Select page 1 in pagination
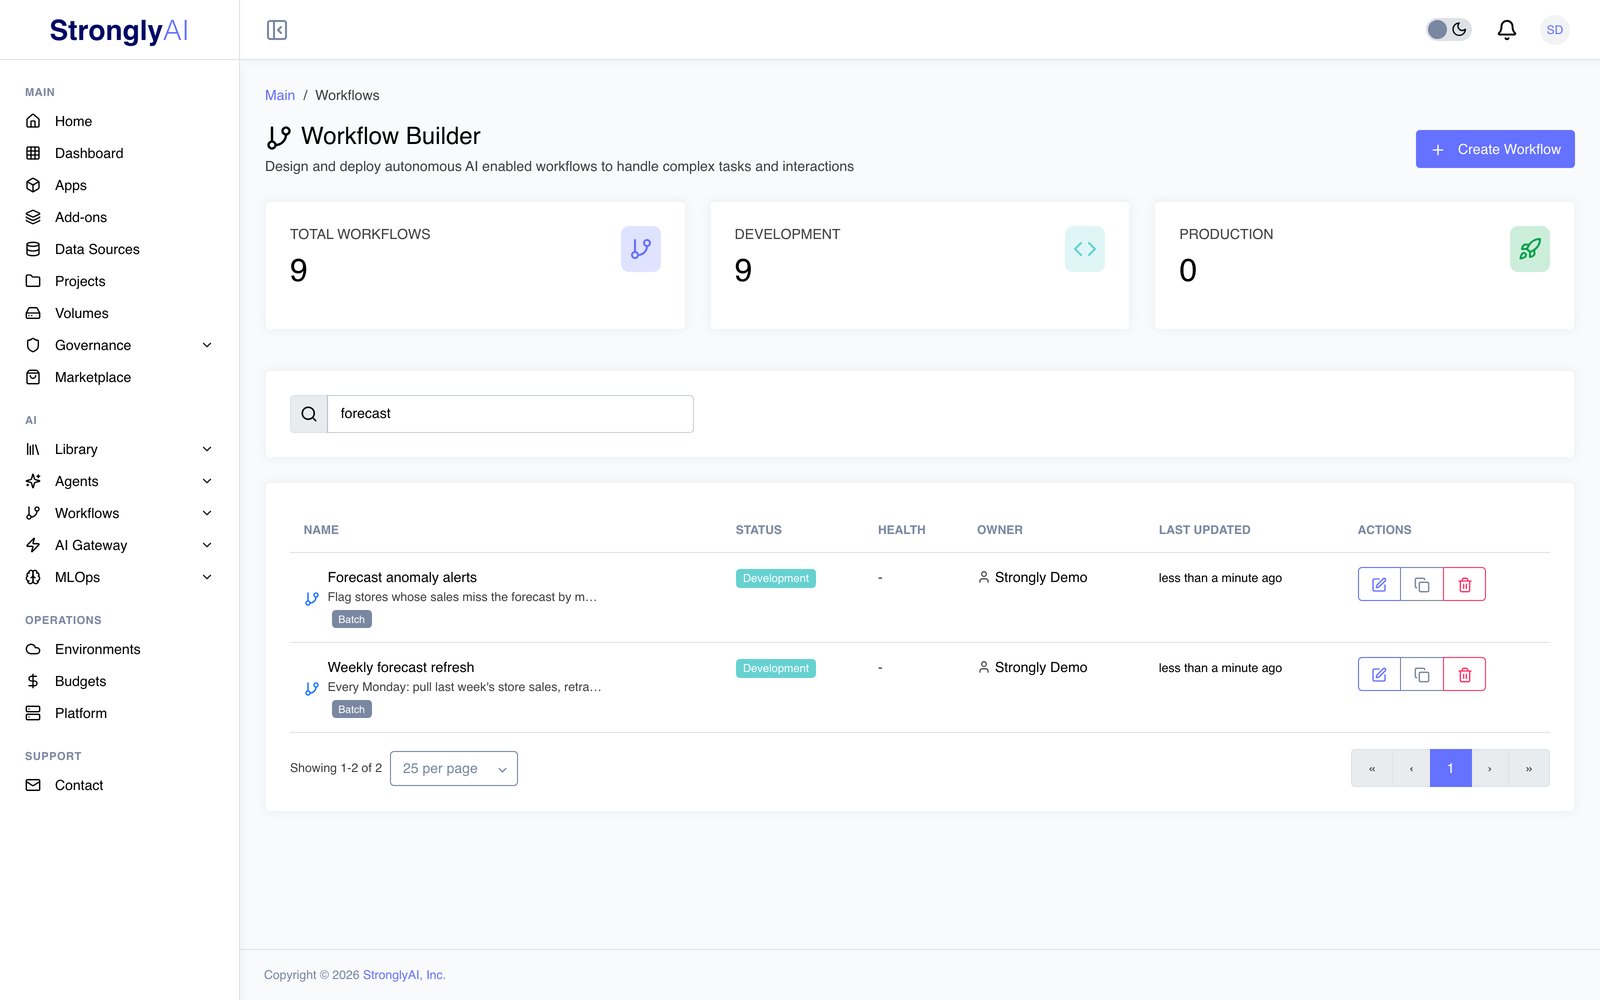The width and height of the screenshot is (1600, 1000). point(1450,768)
